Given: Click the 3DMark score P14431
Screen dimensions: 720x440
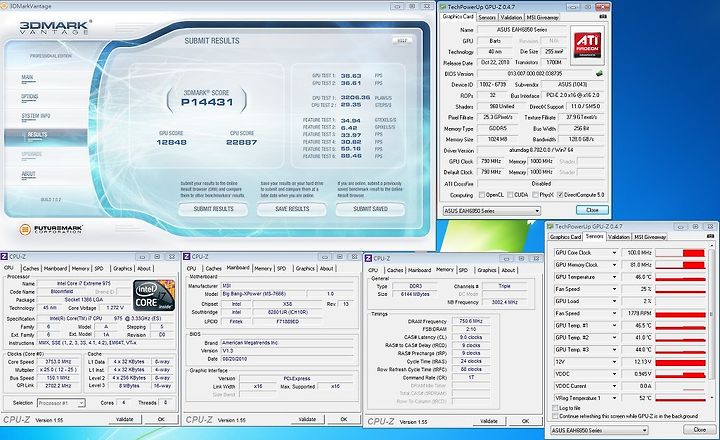Looking at the screenshot, I should click(207, 102).
